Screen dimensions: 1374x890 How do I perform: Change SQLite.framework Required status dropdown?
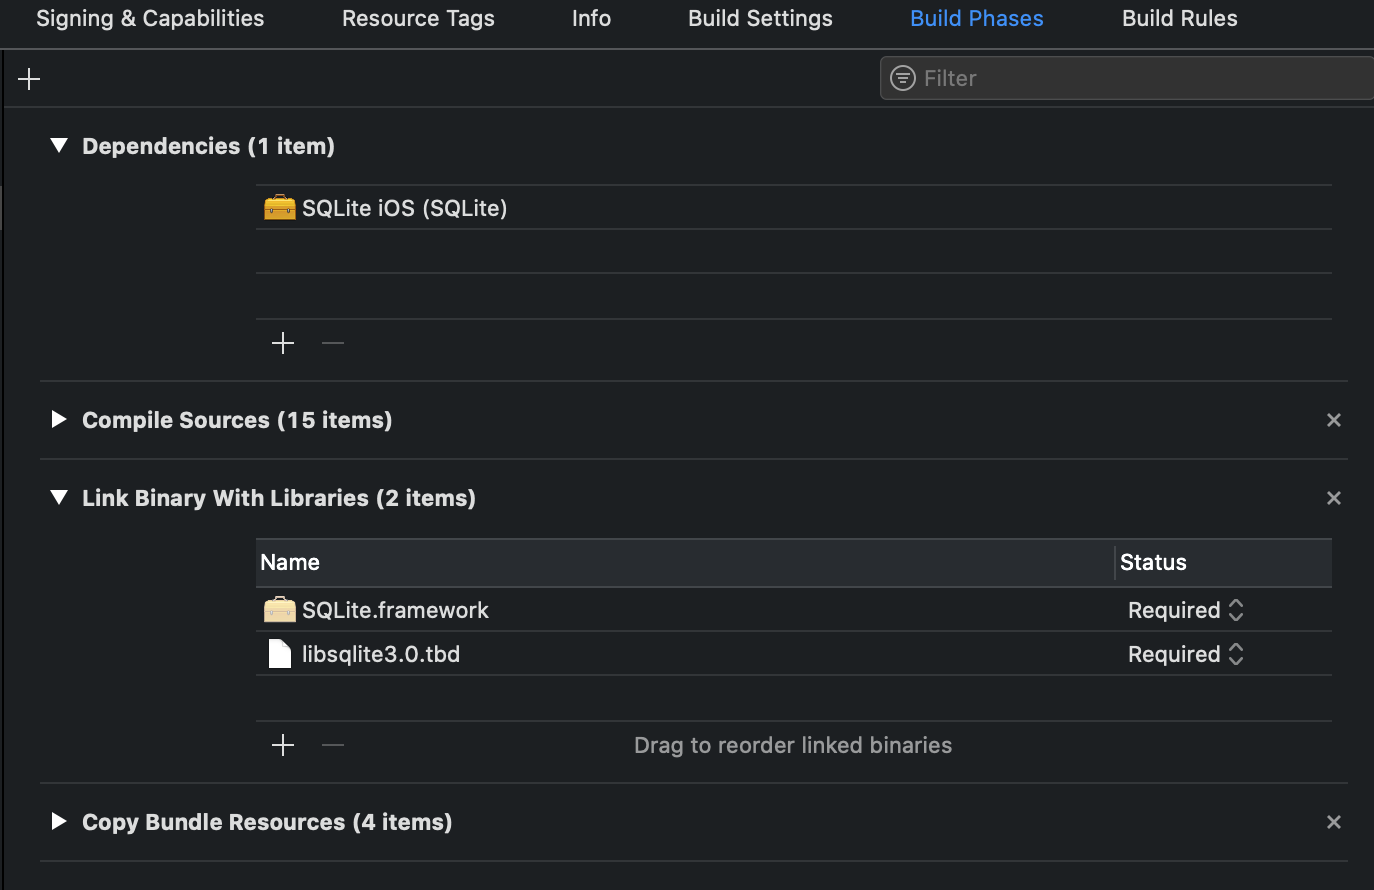click(1186, 610)
